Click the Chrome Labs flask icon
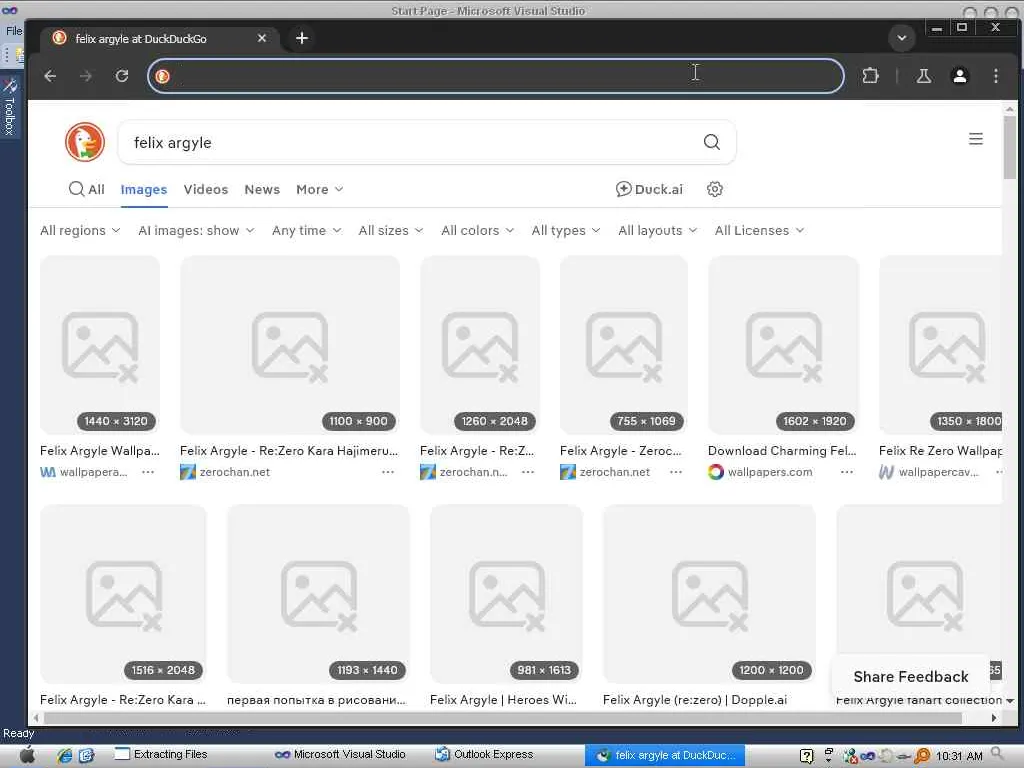Viewport: 1024px width, 768px height. (x=923, y=76)
